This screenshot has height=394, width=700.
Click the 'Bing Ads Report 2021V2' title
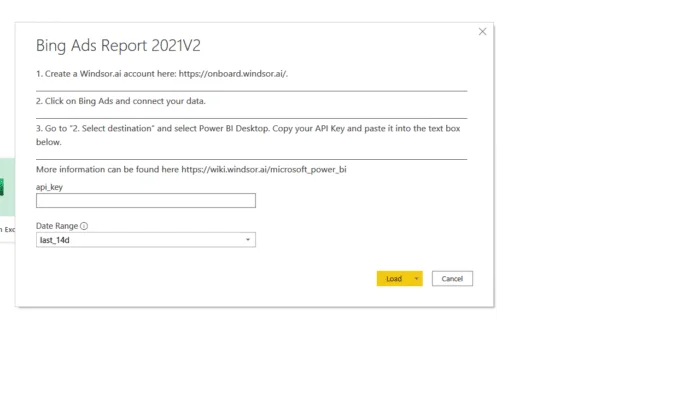pos(118,46)
